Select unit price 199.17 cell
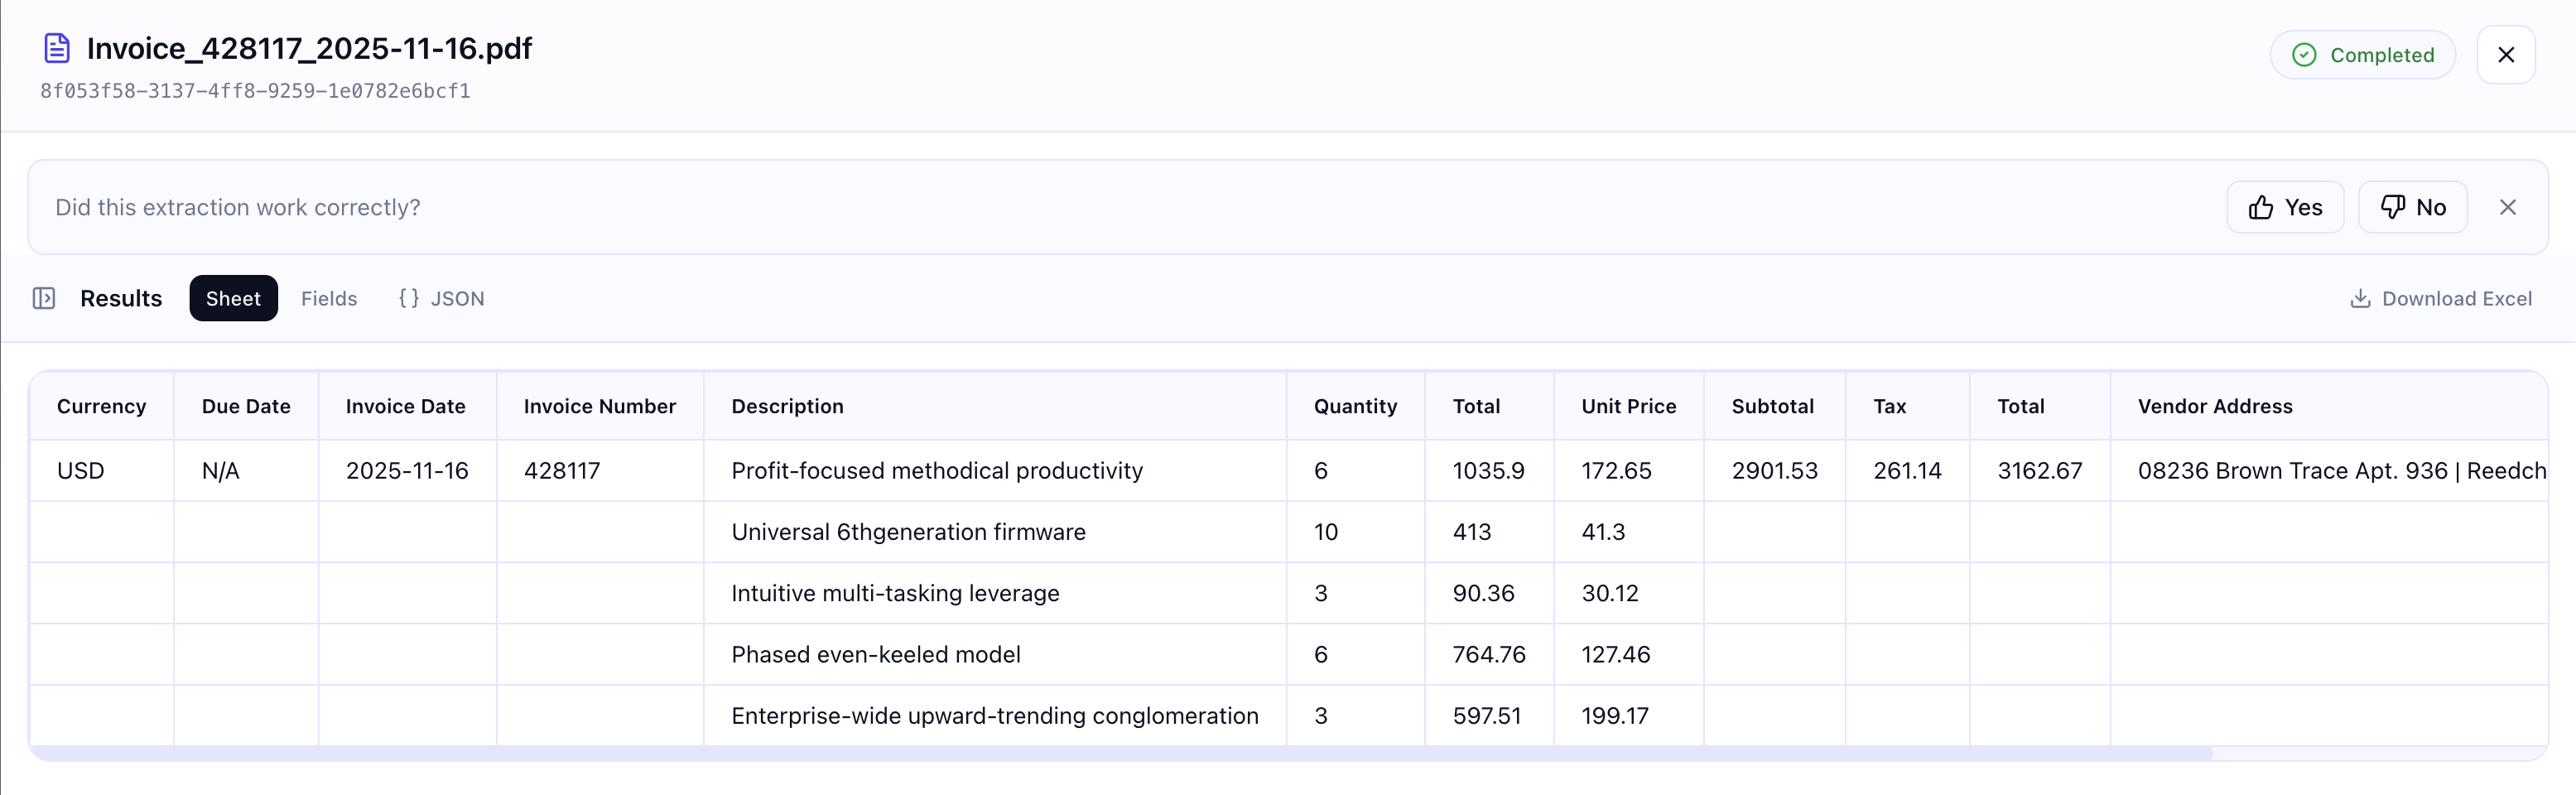Viewport: 2576px width, 795px height. click(1628, 716)
